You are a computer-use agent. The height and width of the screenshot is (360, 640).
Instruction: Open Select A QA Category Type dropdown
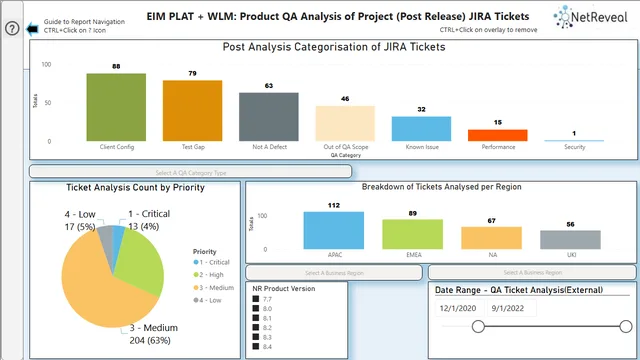pyautogui.click(x=191, y=172)
